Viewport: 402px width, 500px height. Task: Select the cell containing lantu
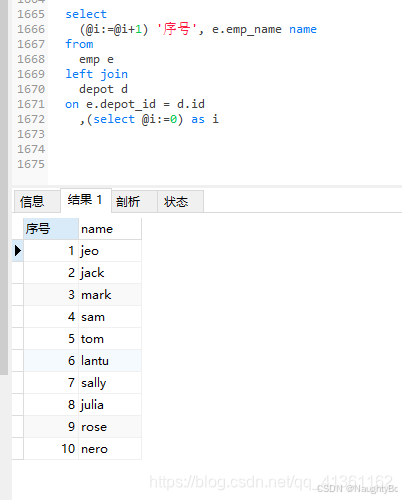[110, 361]
